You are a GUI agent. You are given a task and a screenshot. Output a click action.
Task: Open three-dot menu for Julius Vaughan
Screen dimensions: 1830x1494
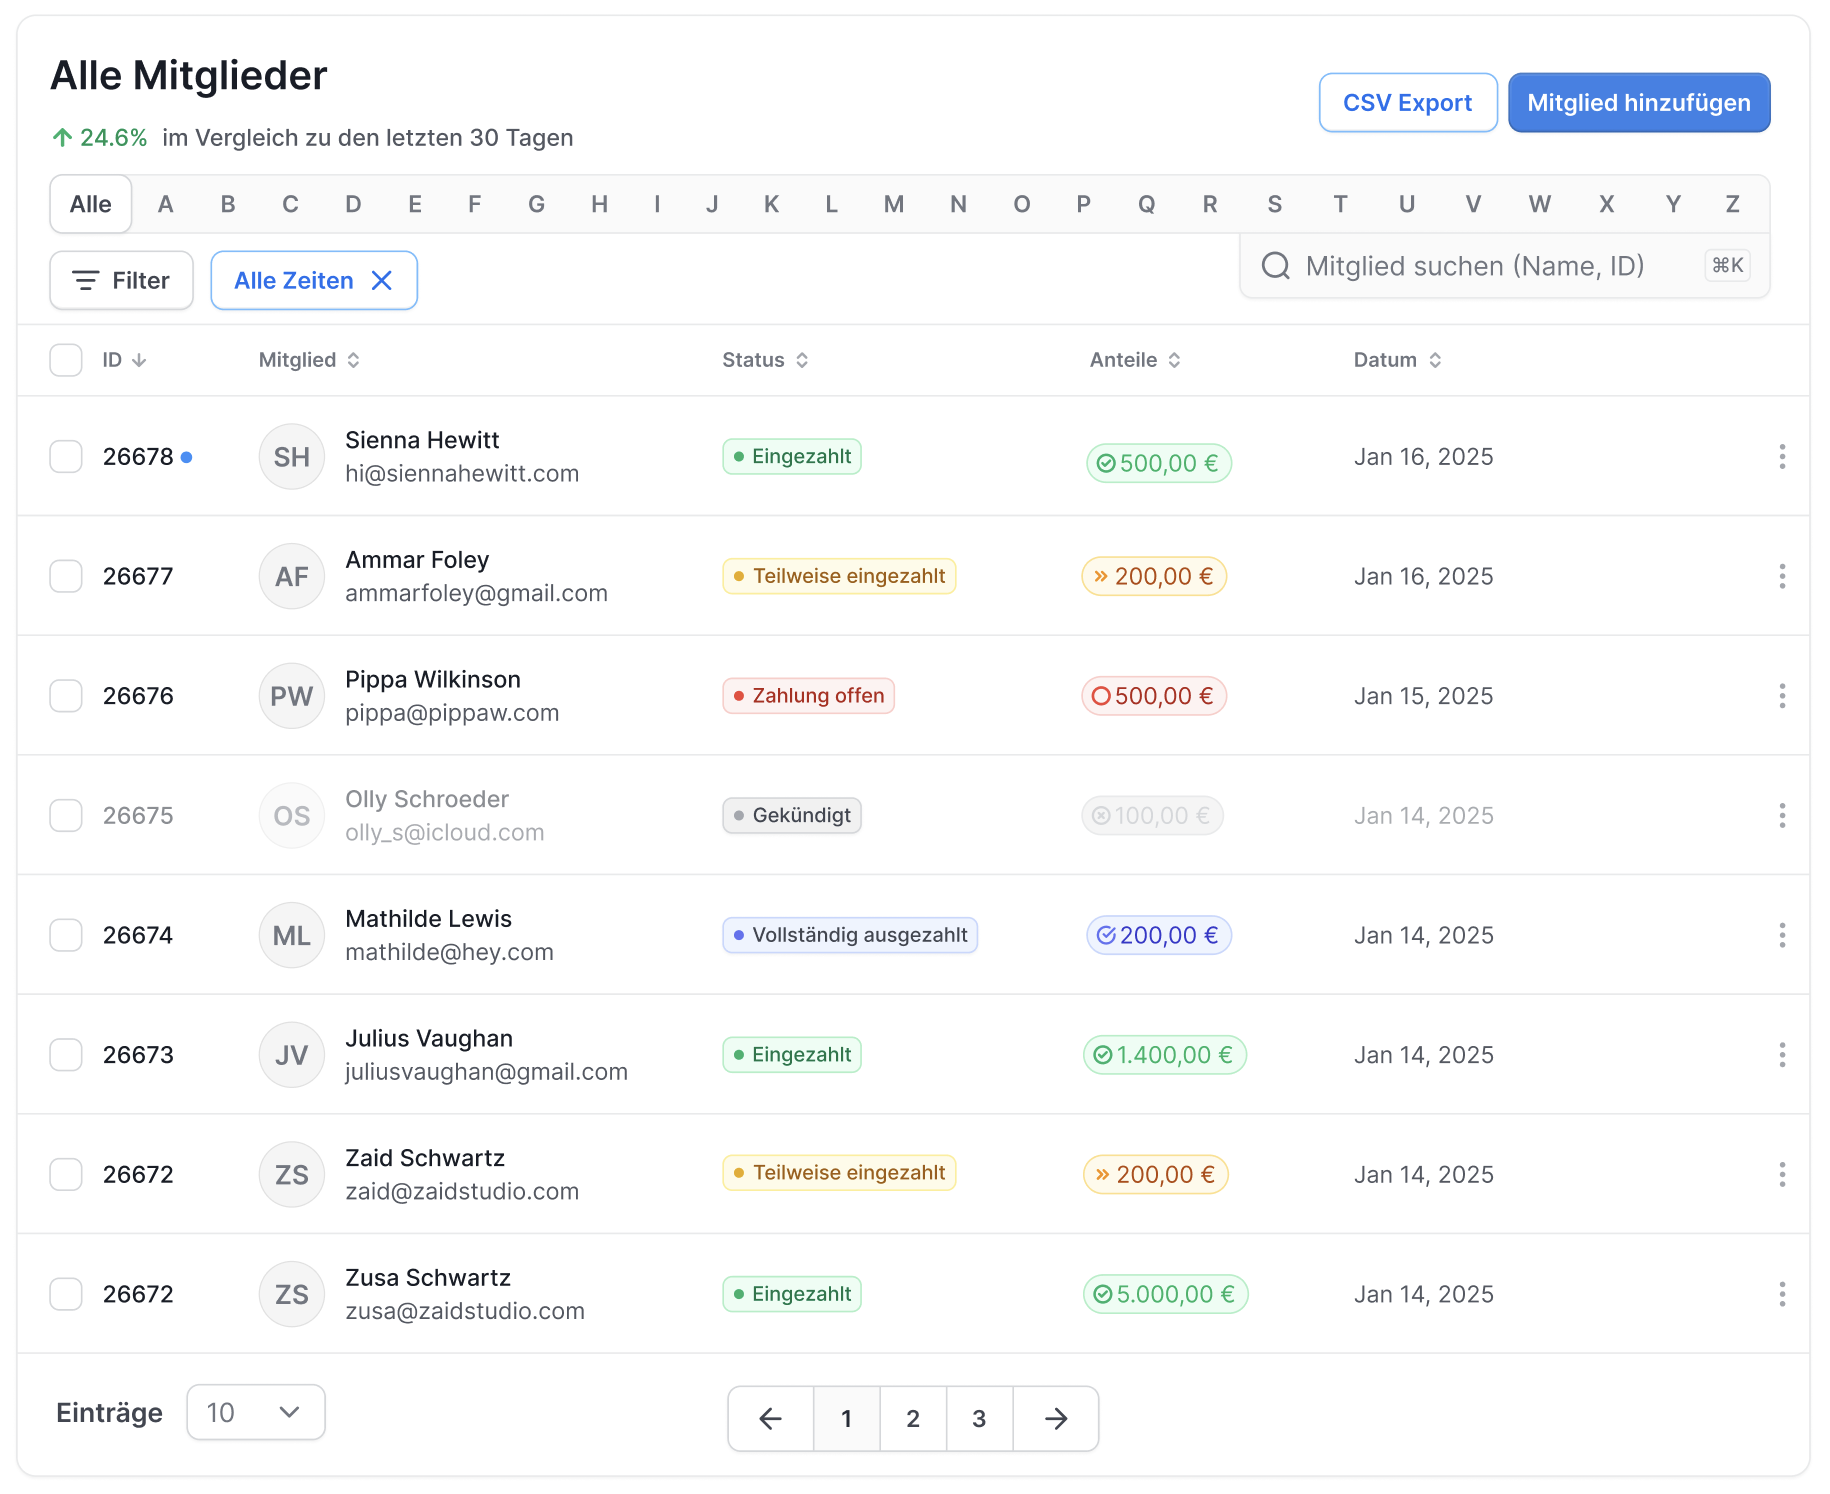point(1781,1055)
